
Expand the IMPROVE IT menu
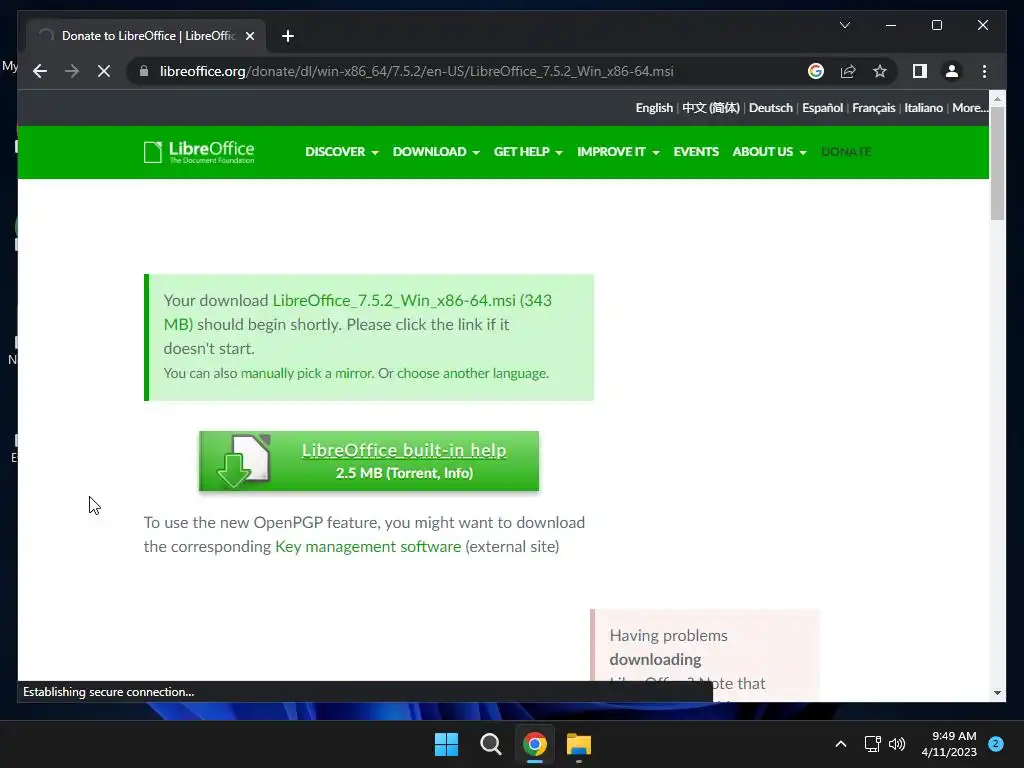pos(618,152)
